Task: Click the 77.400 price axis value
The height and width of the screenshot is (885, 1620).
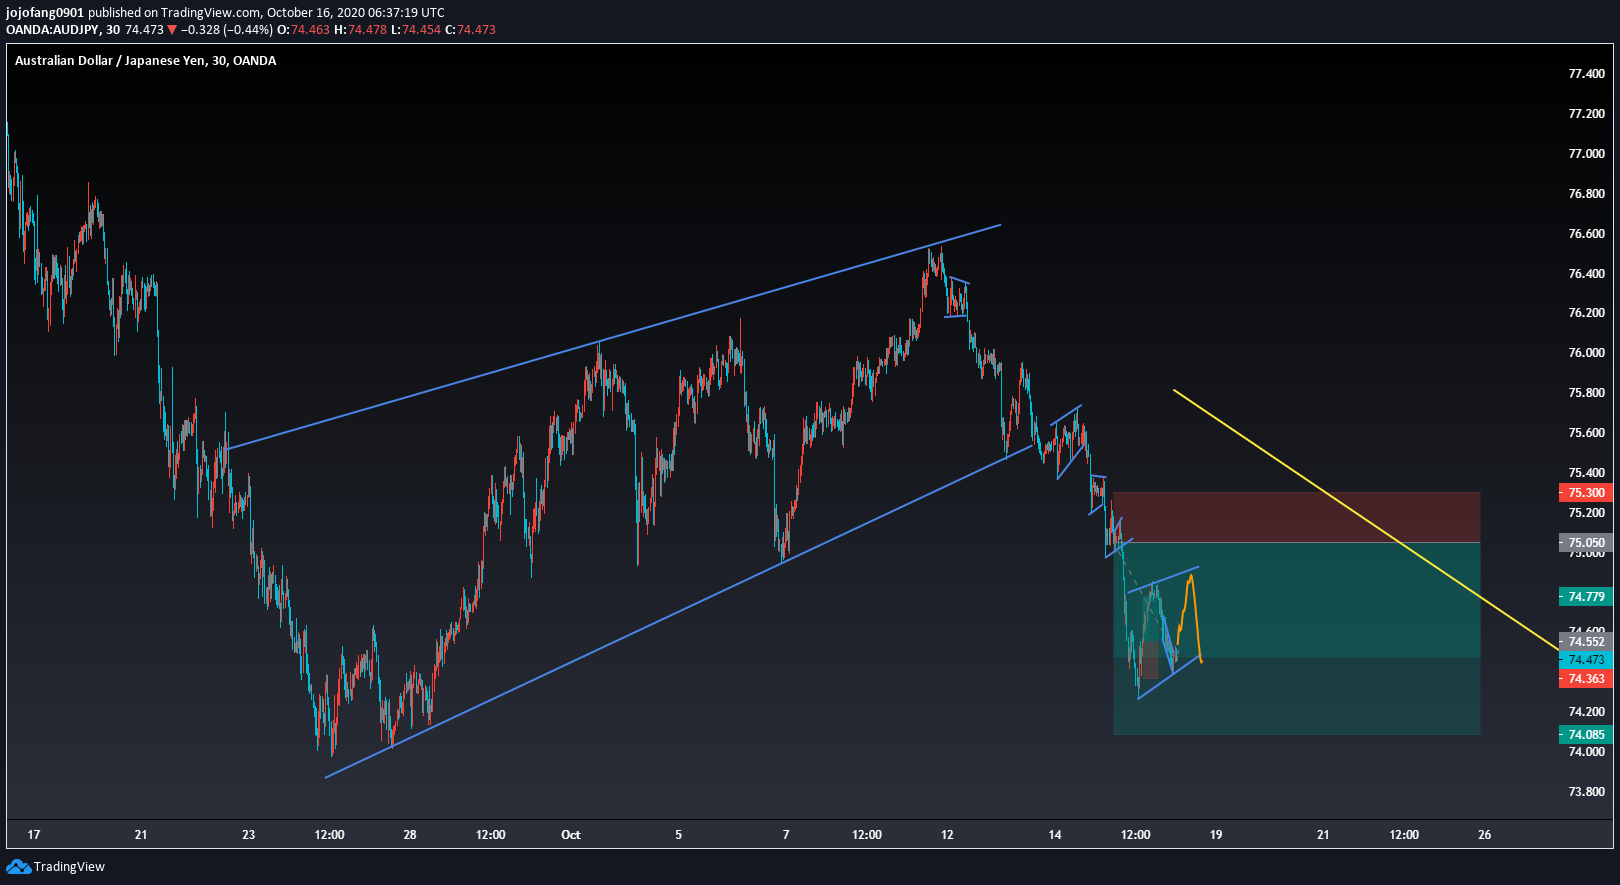Action: [x=1586, y=74]
